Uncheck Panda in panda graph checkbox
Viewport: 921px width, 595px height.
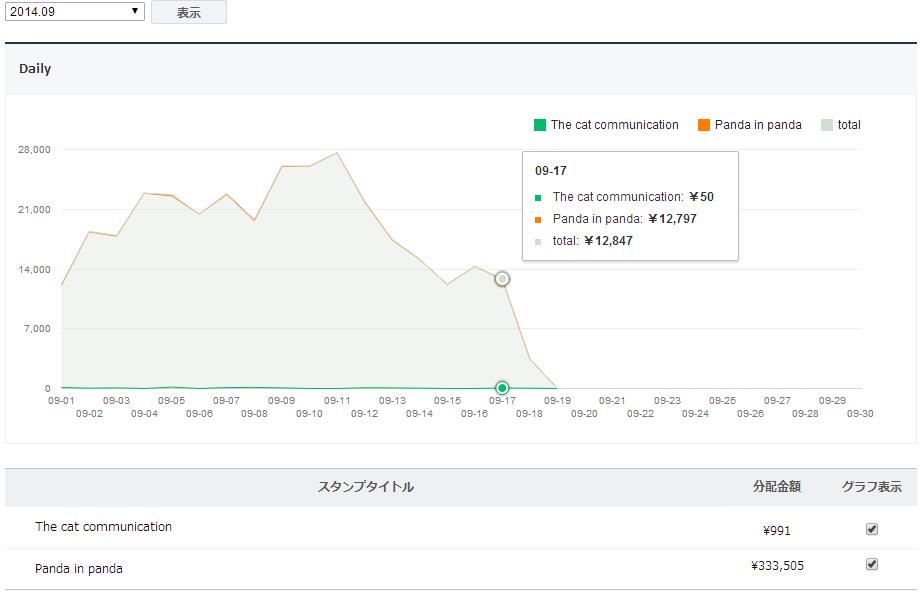872,564
